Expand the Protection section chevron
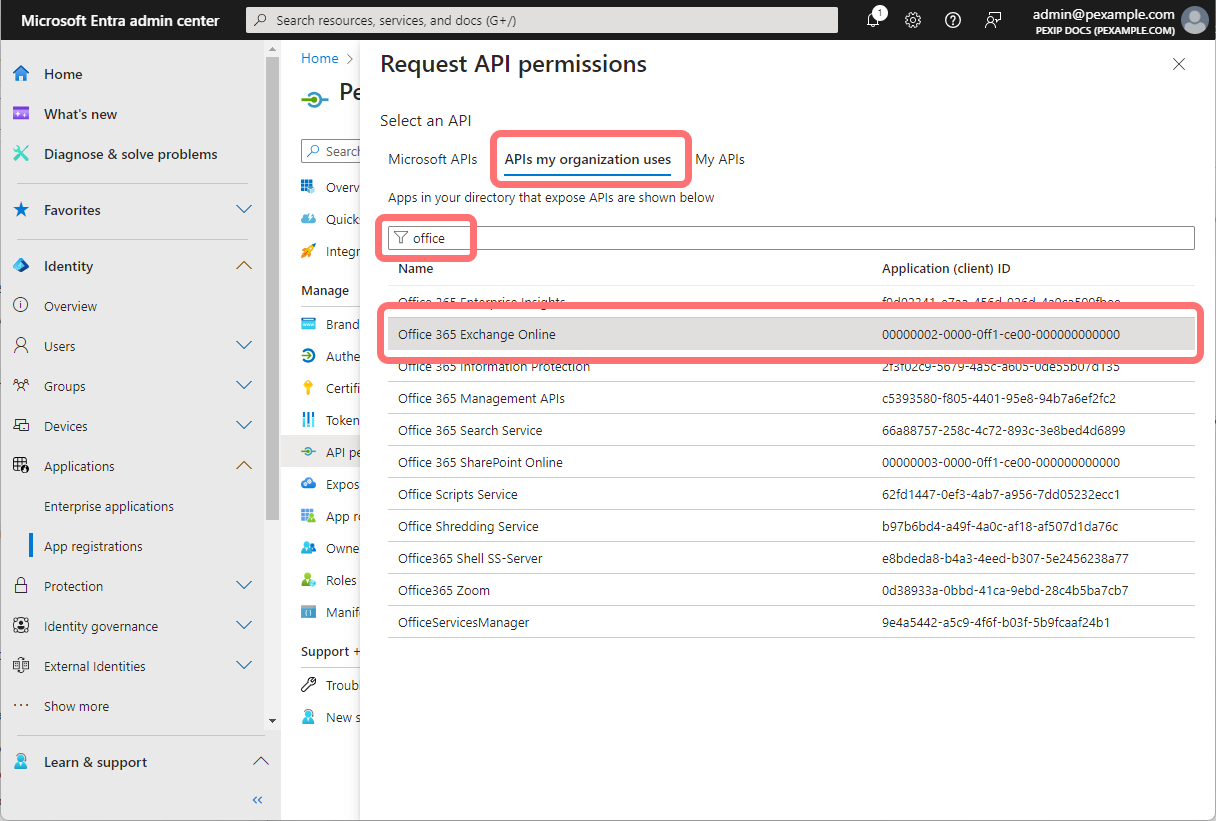Screen dimensions: 1216x821 pos(243,586)
